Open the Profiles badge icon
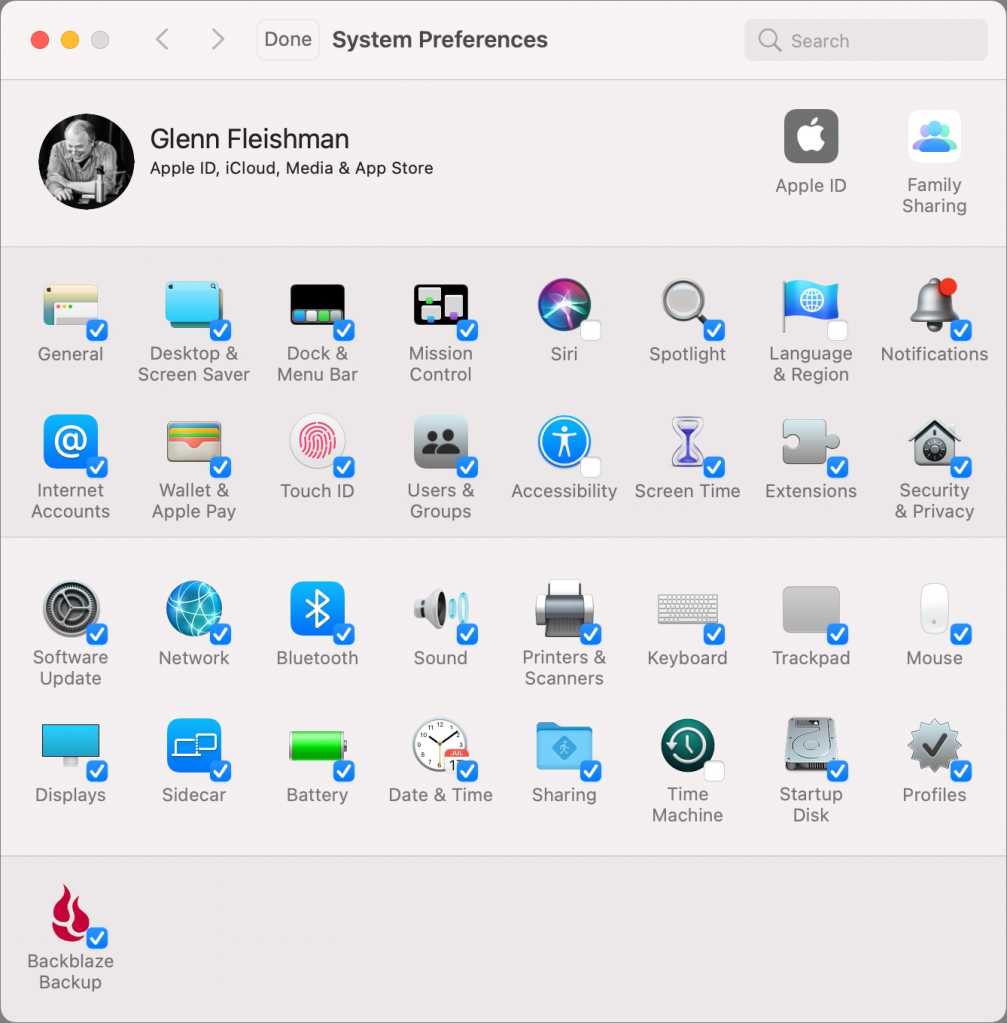Screen dimensions: 1007x1023 [x=934, y=746]
